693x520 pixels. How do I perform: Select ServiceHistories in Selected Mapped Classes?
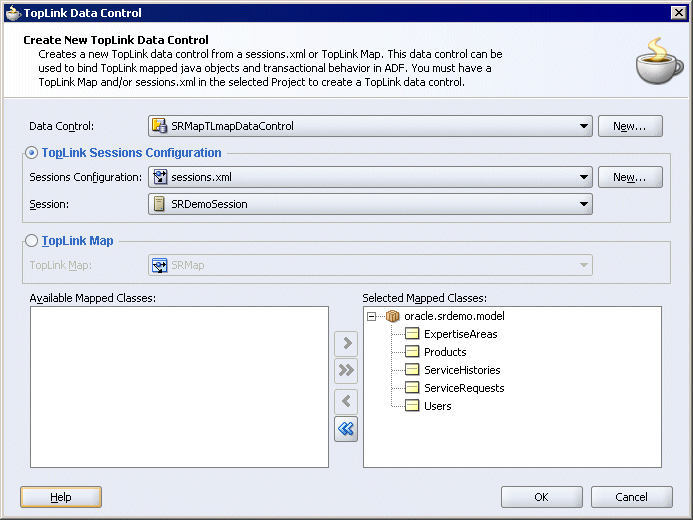pos(462,370)
